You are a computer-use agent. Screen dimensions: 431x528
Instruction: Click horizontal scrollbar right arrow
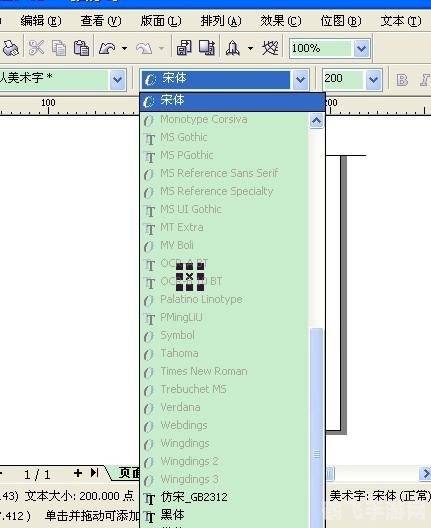pos(425,474)
